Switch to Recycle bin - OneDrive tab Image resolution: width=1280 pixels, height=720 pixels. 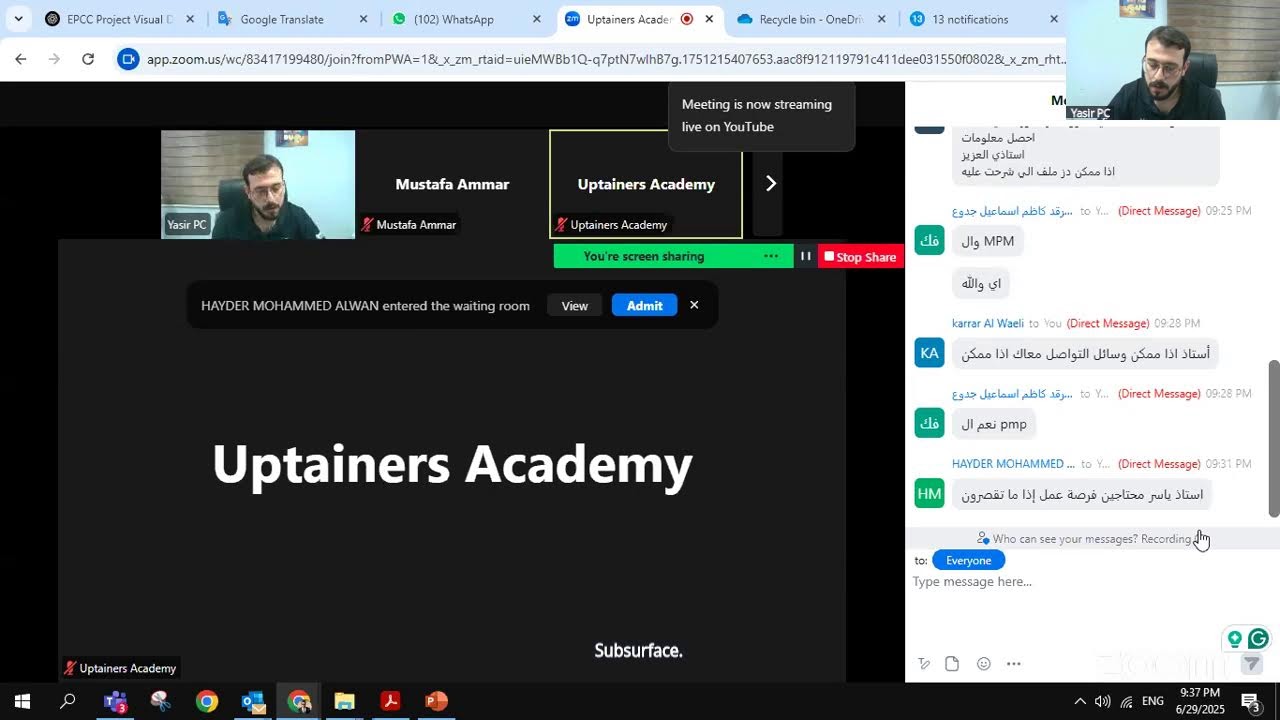(813, 19)
